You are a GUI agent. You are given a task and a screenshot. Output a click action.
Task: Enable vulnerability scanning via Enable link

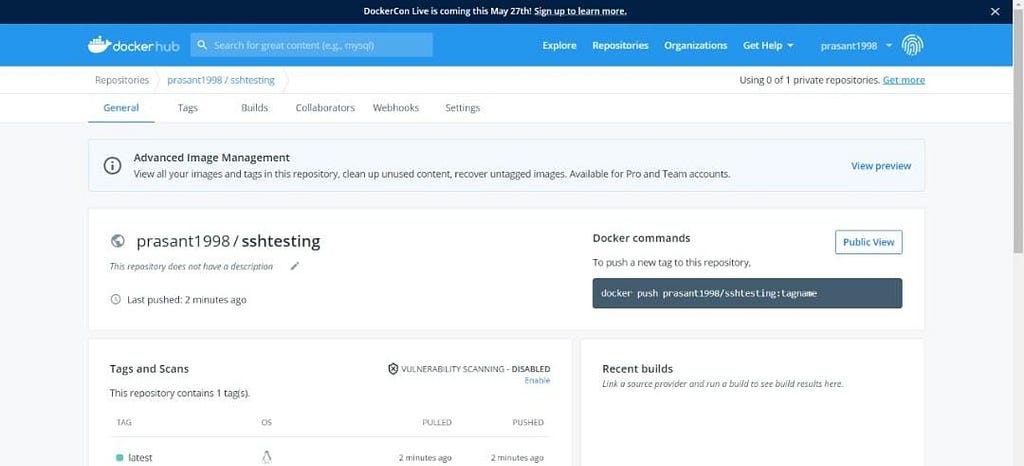[x=537, y=380]
